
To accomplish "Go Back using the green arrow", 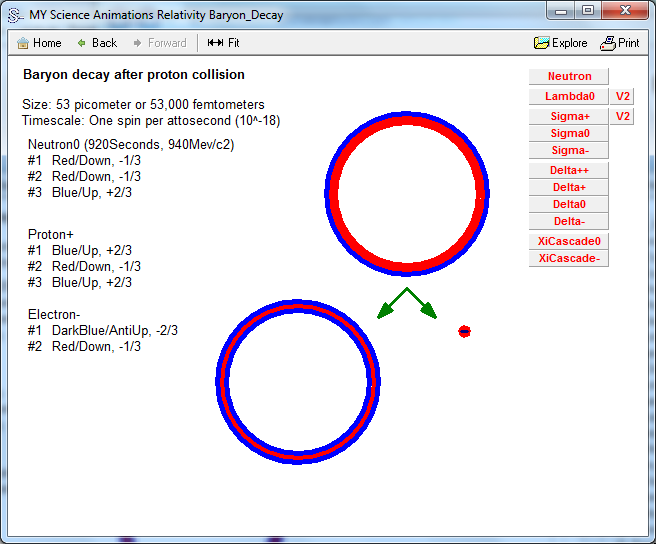I will pos(82,43).
